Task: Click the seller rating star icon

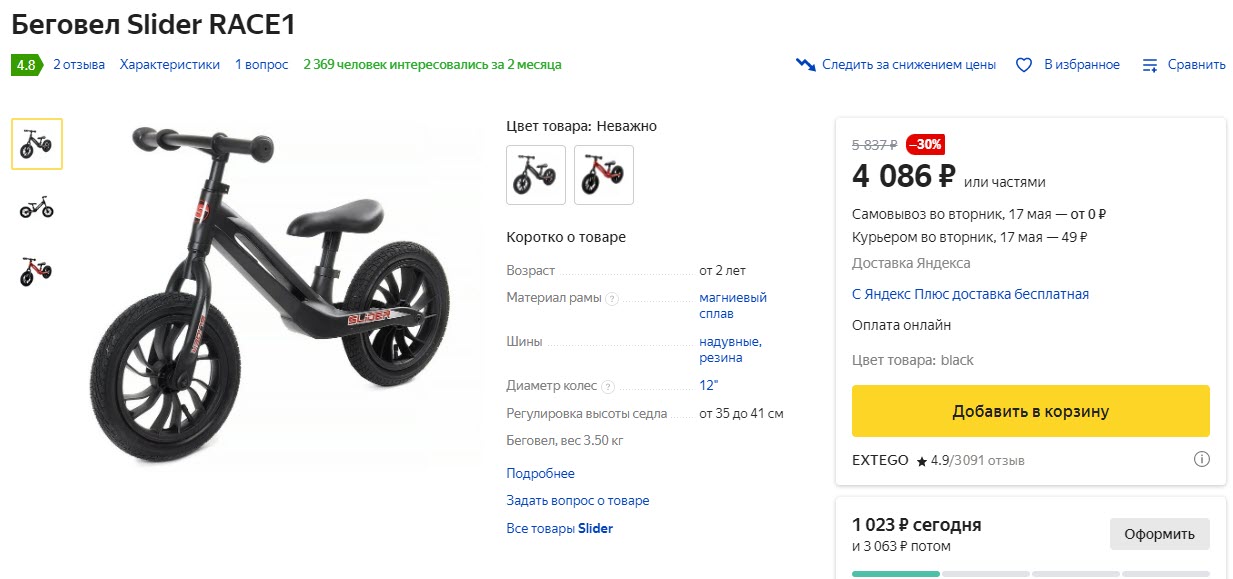Action: coord(921,461)
